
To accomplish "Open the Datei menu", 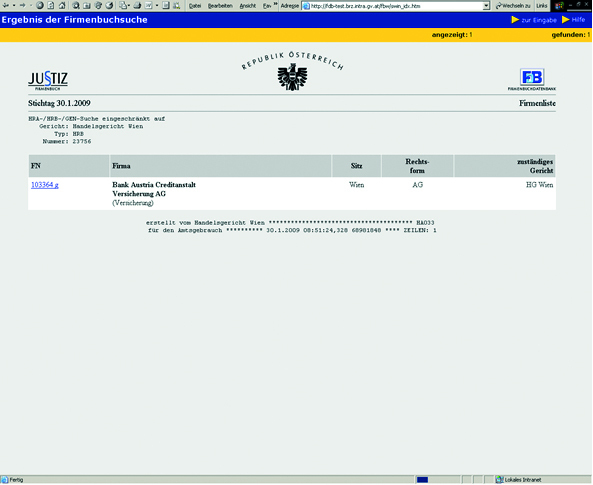I will 195,6.
